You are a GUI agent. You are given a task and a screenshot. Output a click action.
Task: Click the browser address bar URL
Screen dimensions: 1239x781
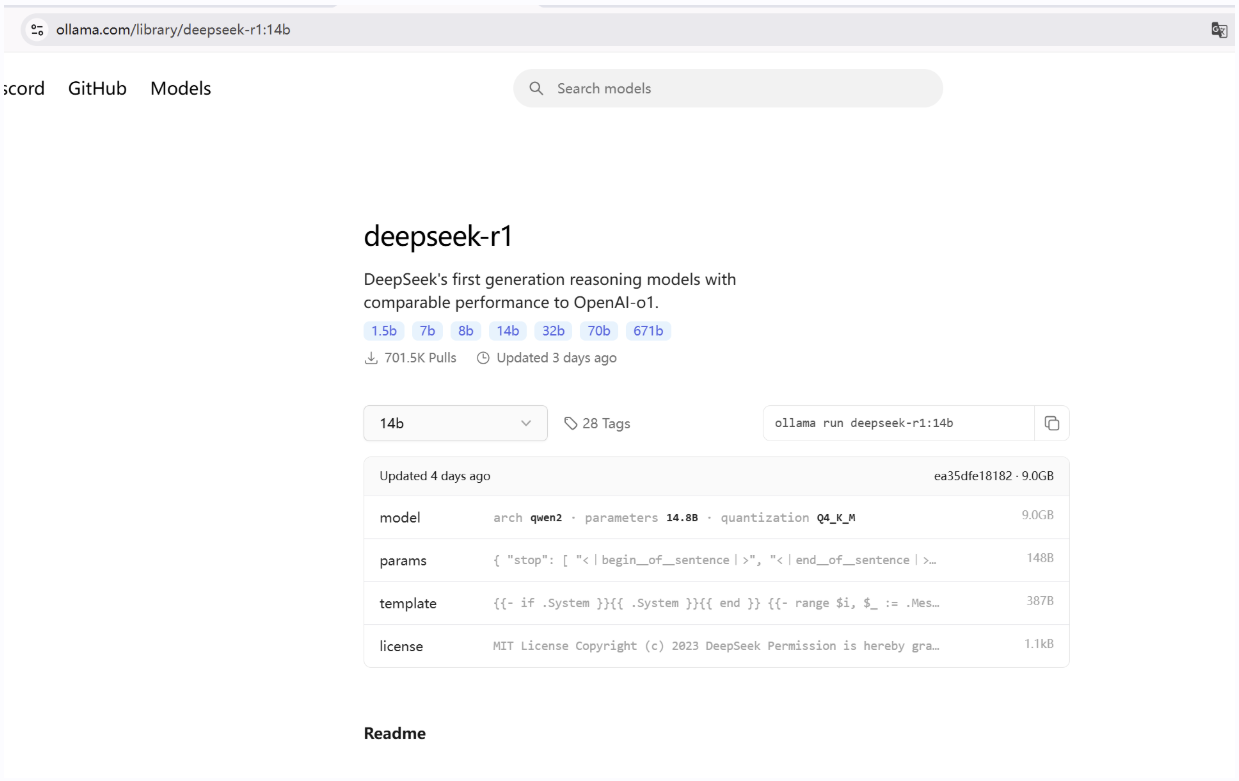(173, 30)
